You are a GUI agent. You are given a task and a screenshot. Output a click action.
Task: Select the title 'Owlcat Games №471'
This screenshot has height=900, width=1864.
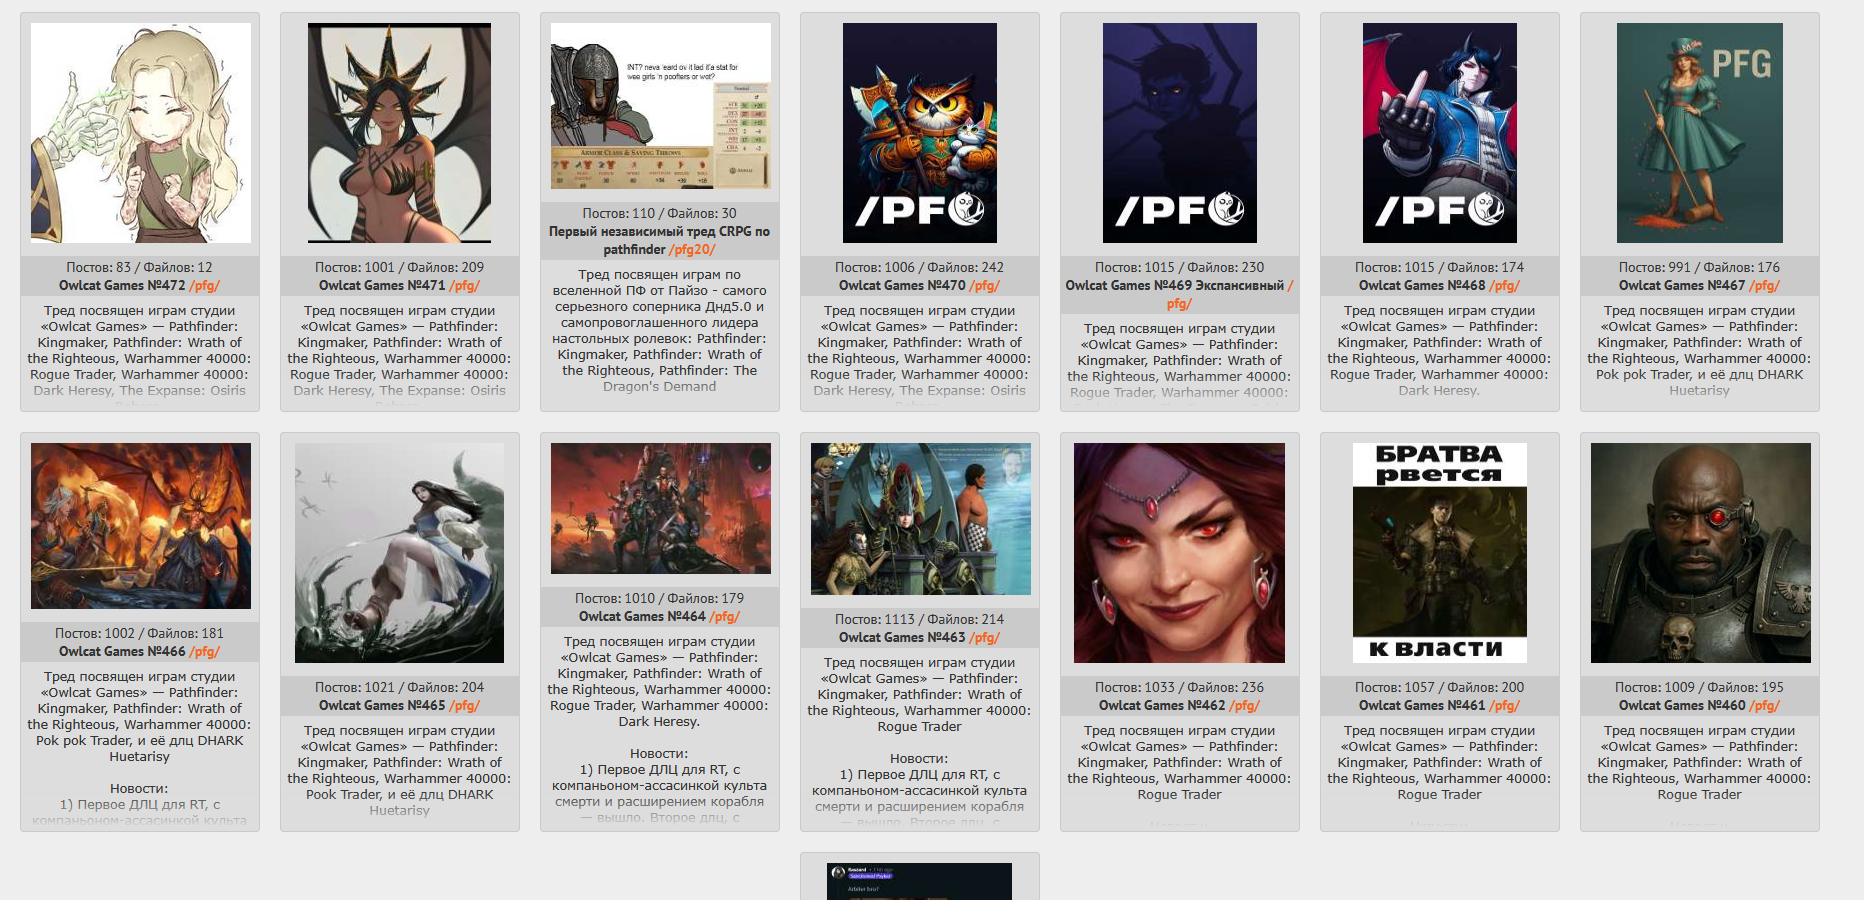[x=382, y=285]
